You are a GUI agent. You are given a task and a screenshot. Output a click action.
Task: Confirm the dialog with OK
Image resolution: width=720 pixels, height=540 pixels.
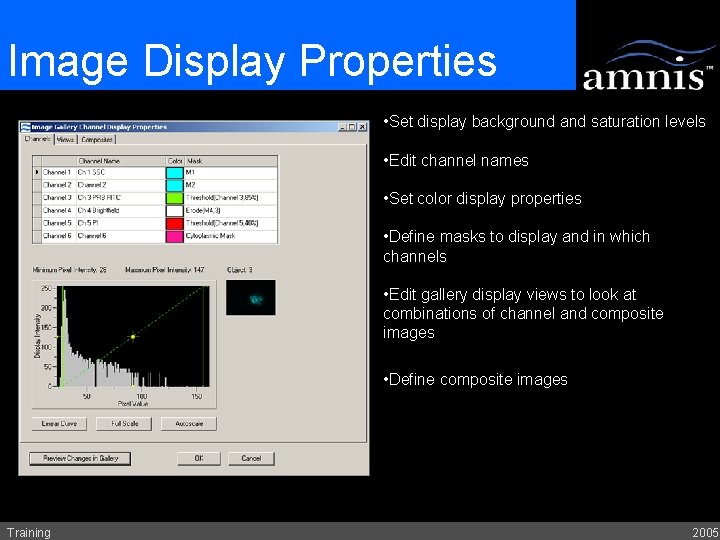tap(199, 458)
